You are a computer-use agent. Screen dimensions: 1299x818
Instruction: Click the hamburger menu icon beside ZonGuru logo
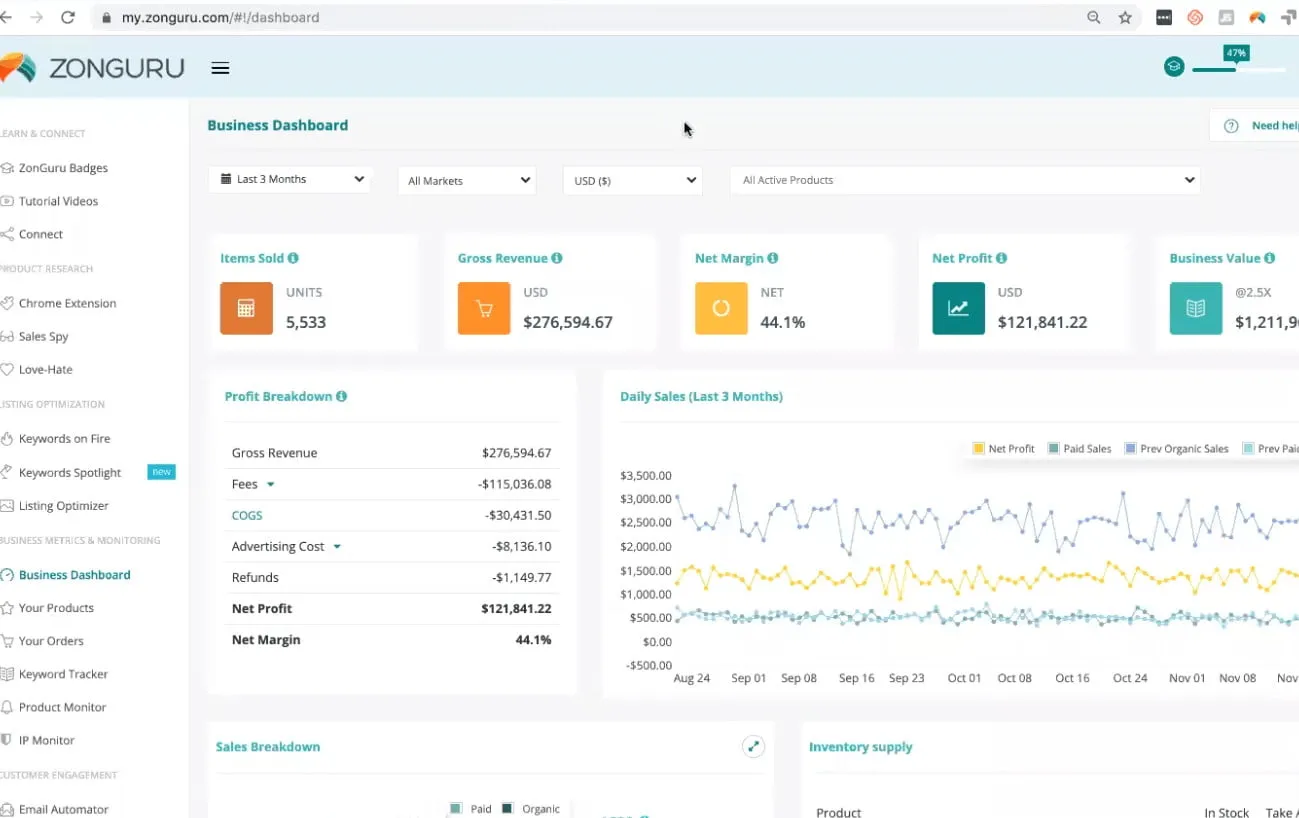coord(221,68)
